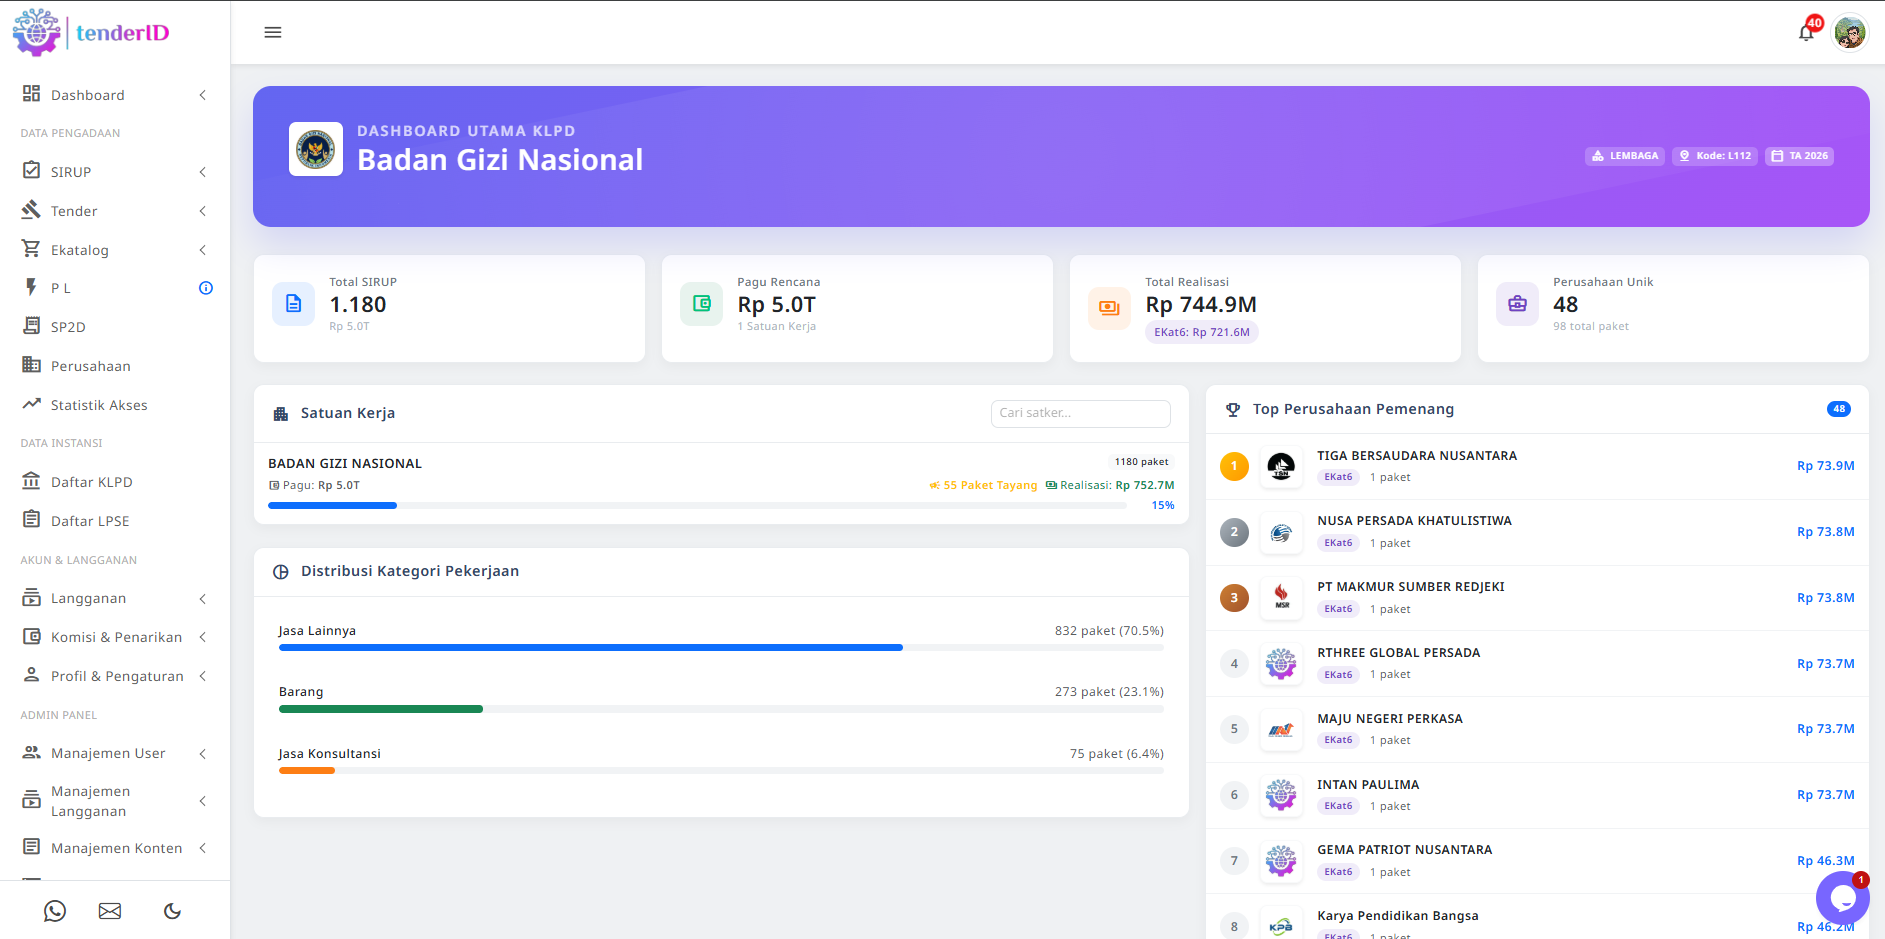Click the Ekatalog cart icon
The image size is (1885, 939).
click(31, 249)
